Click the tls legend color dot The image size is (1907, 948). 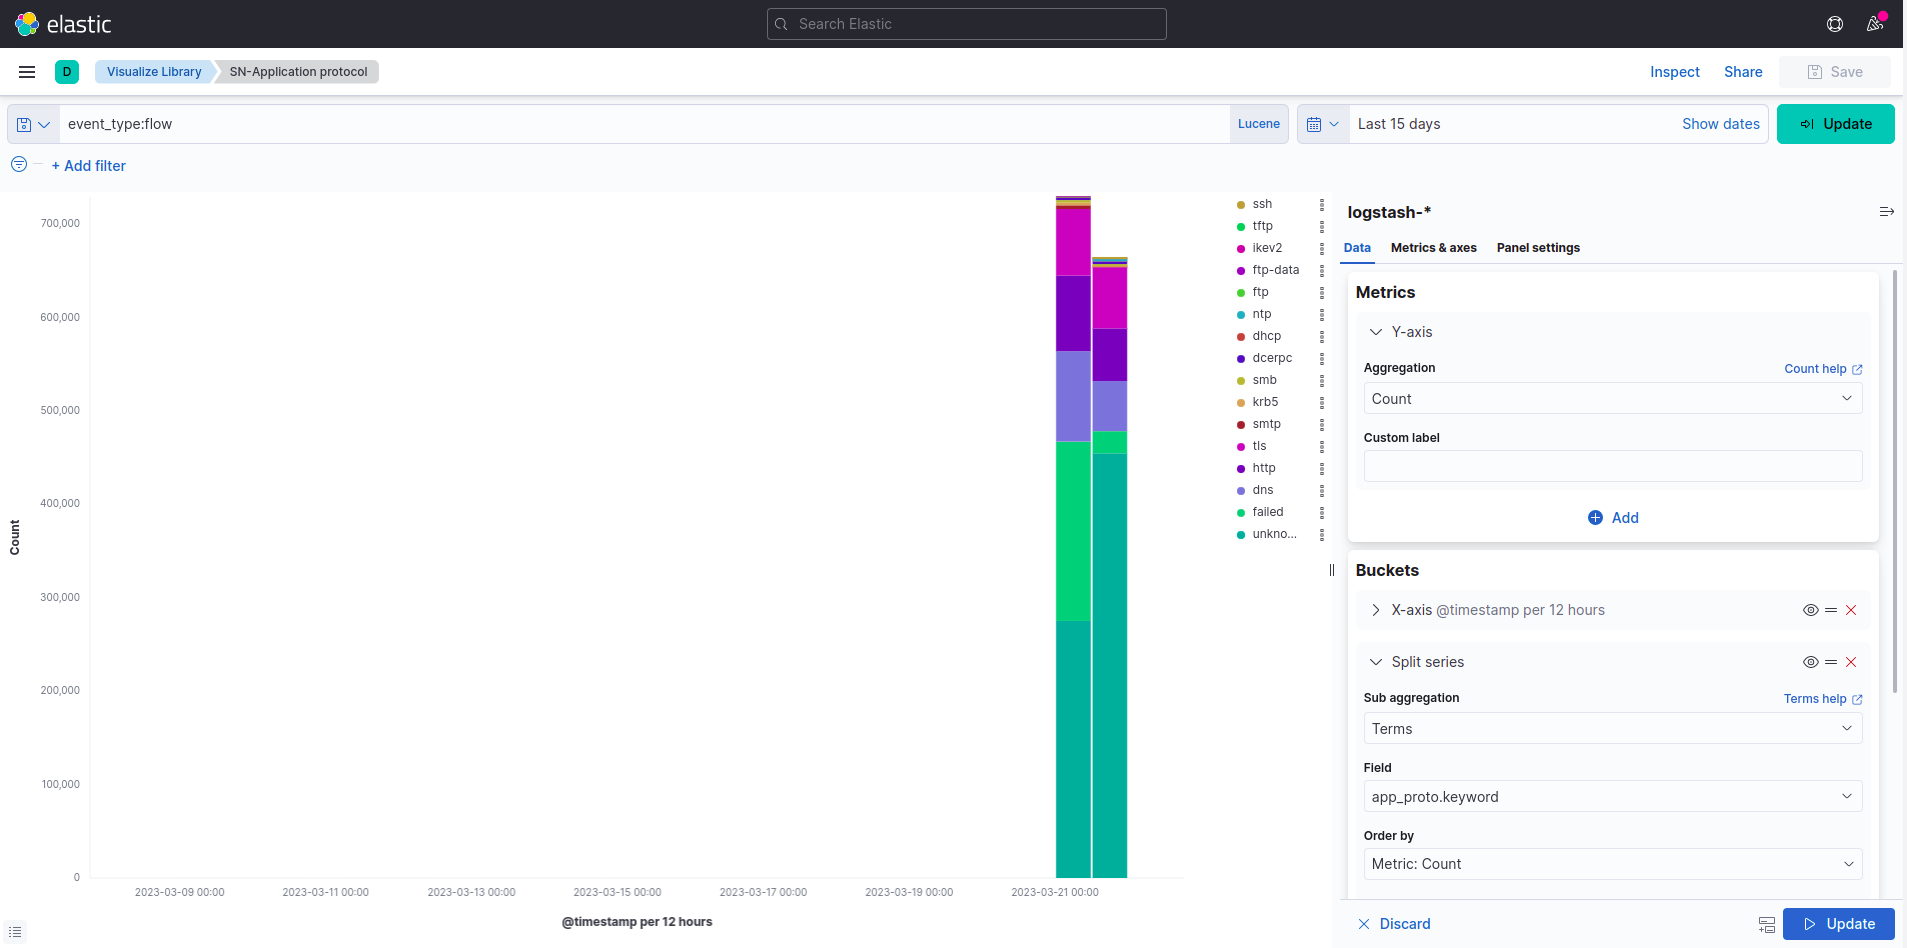pos(1241,447)
